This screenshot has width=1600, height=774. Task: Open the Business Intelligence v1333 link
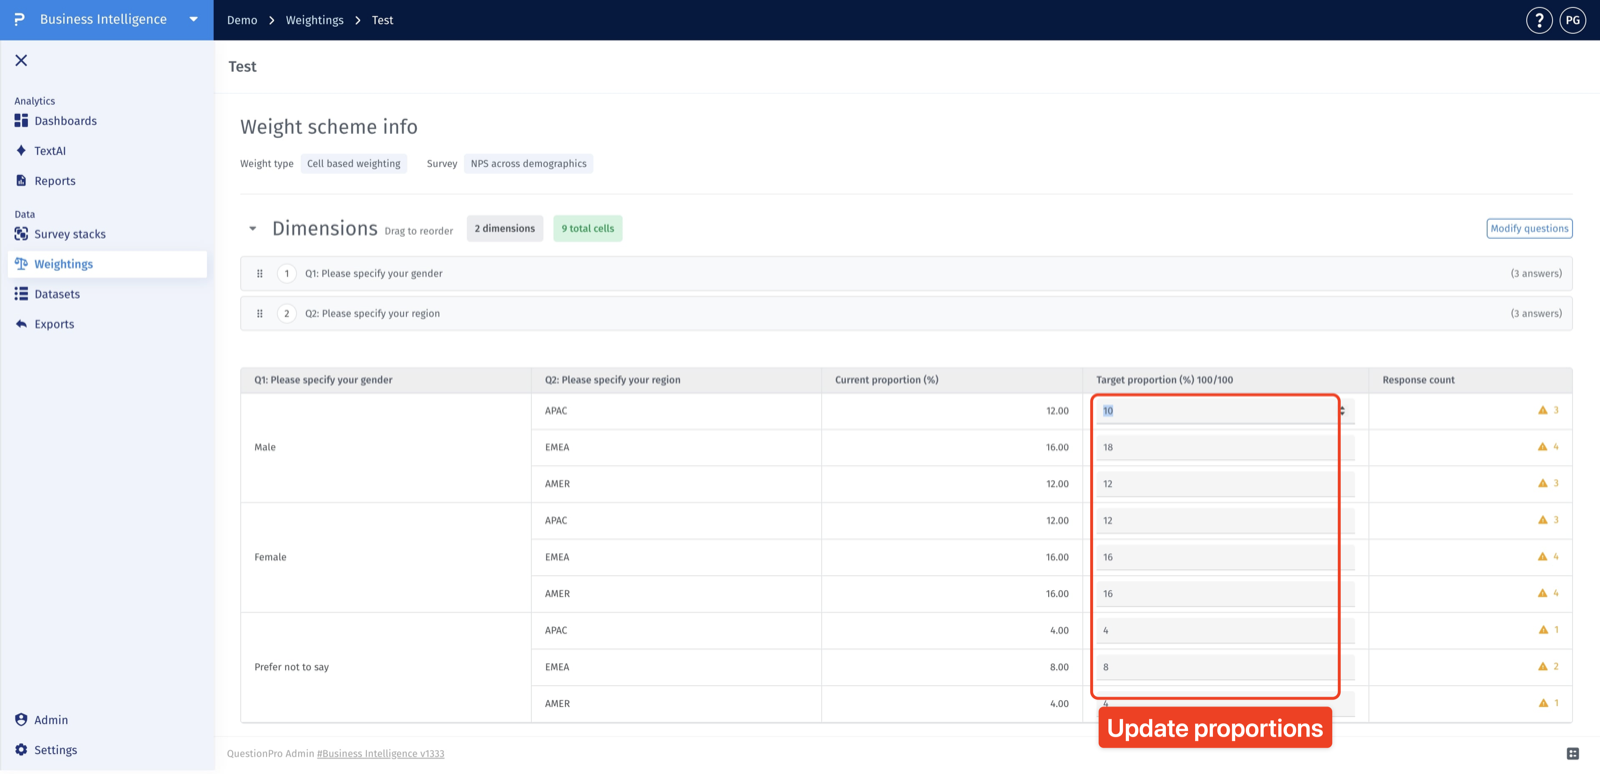381,754
